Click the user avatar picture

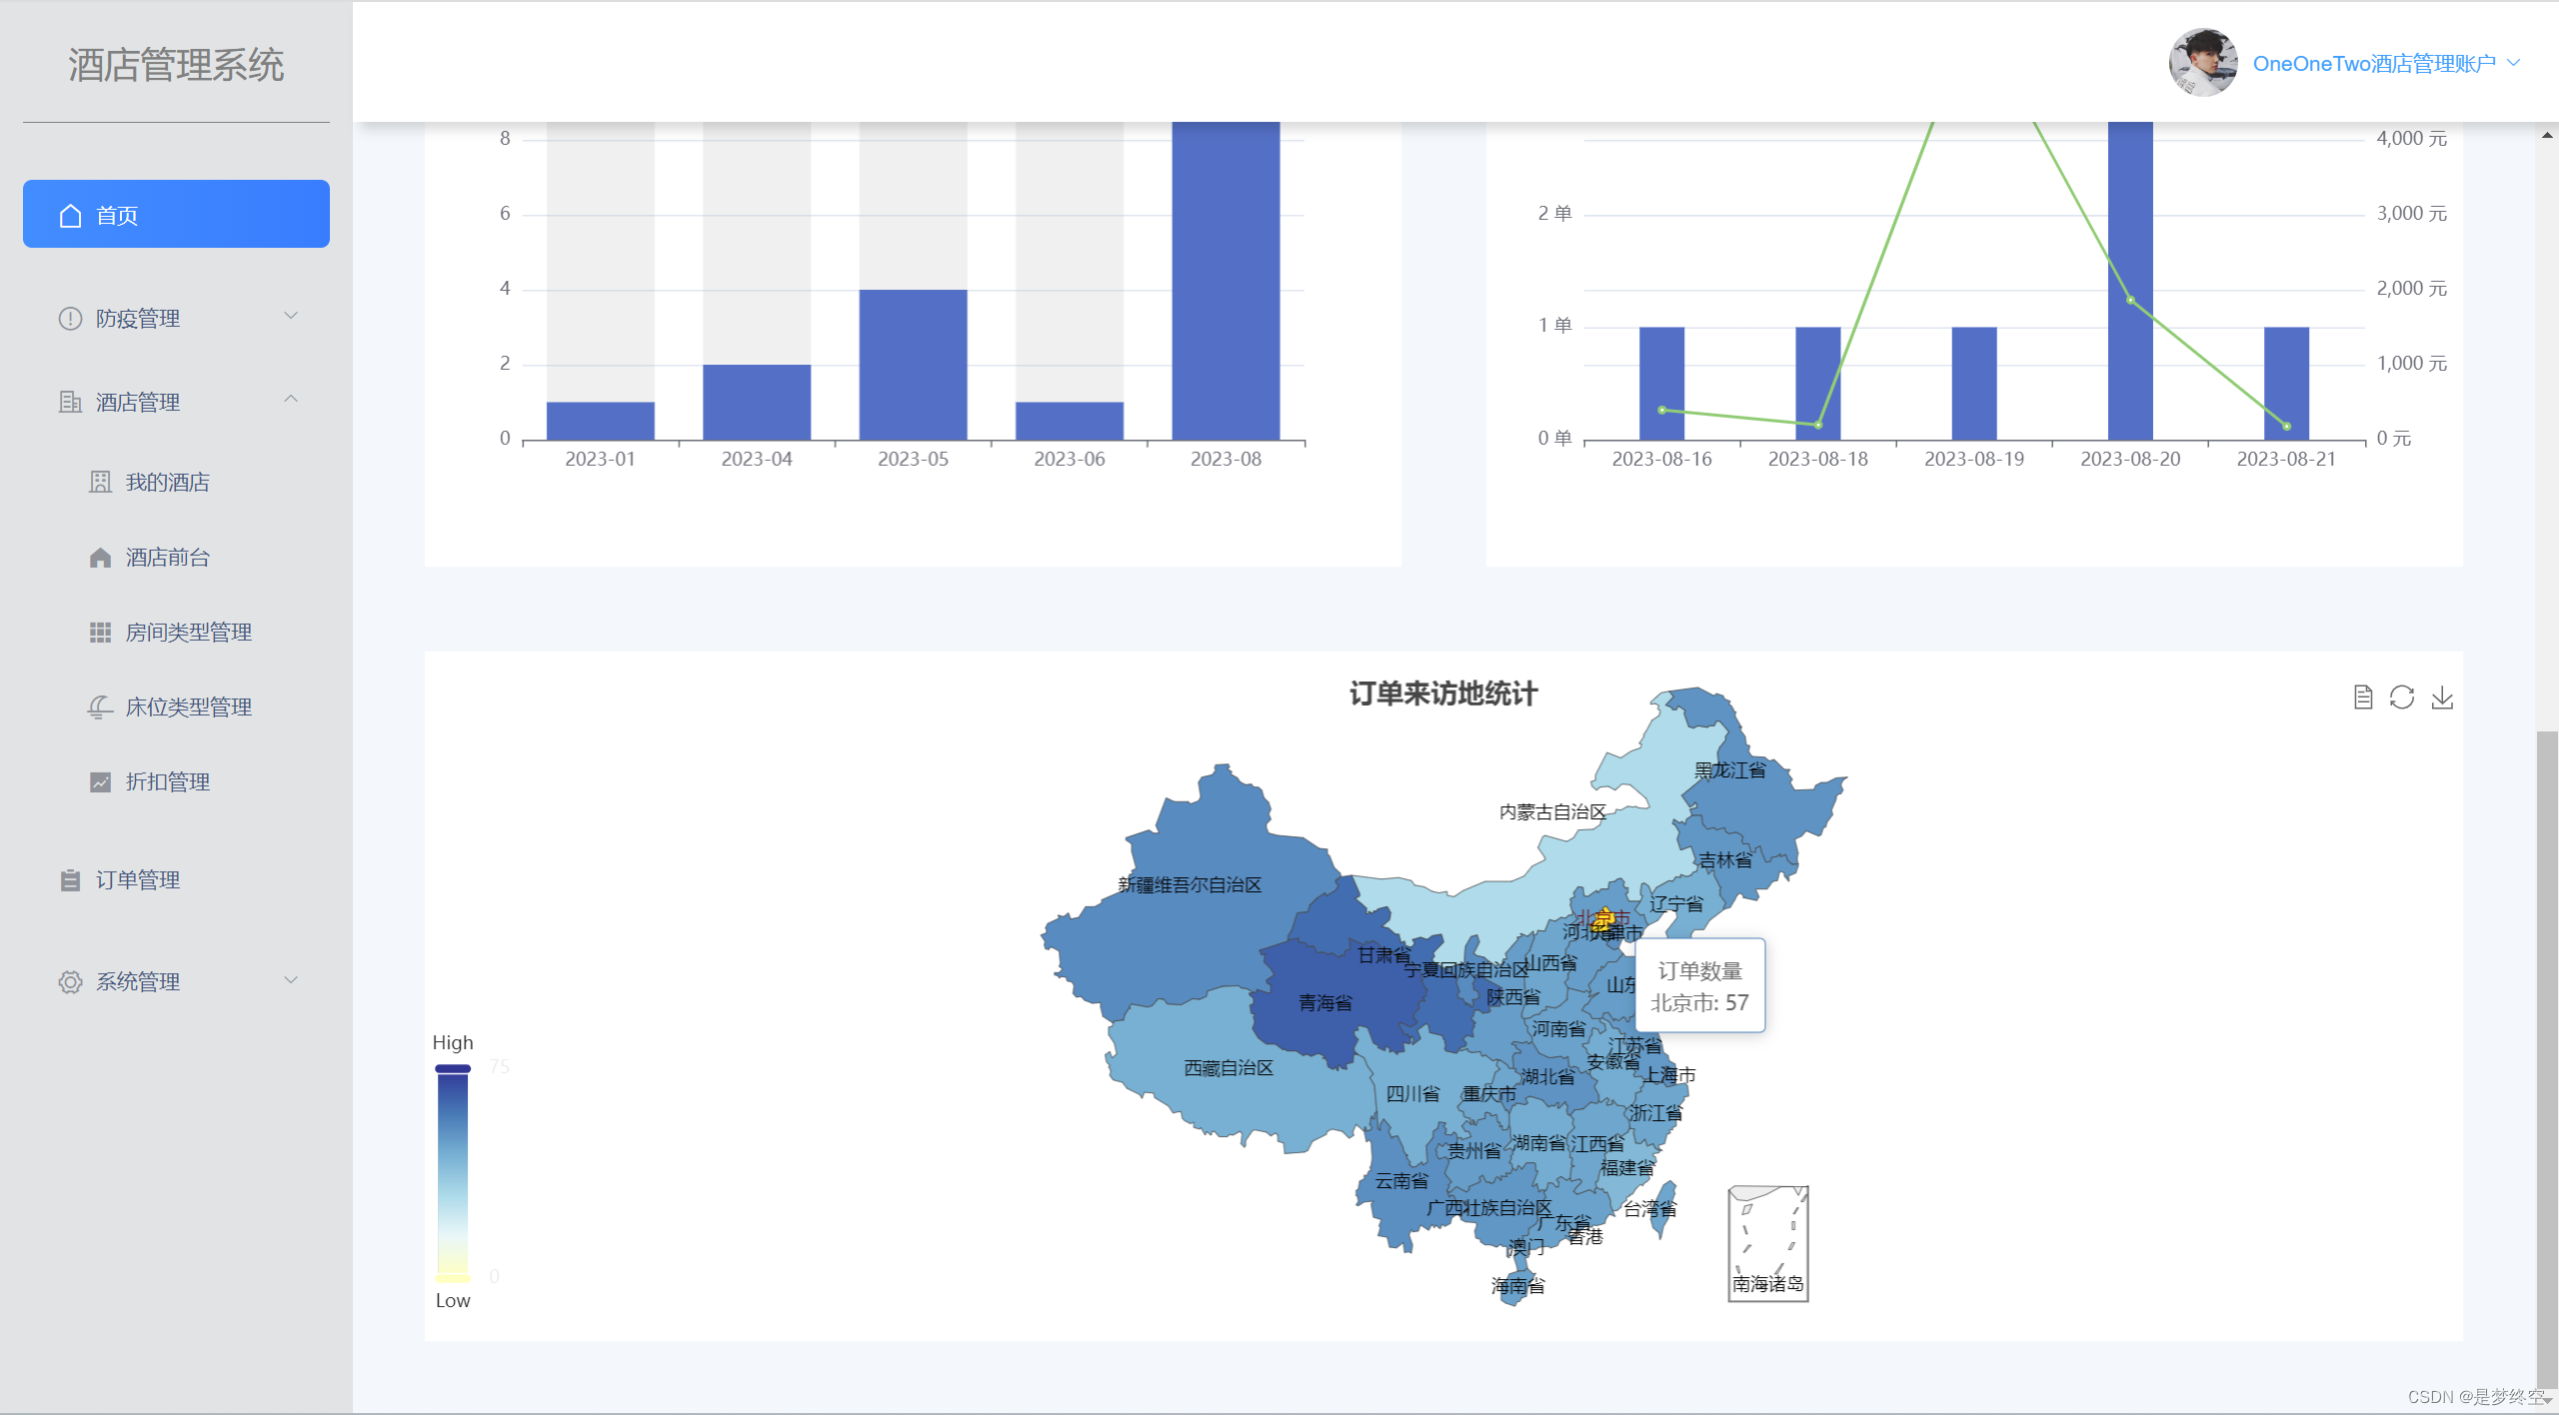pos(2203,62)
